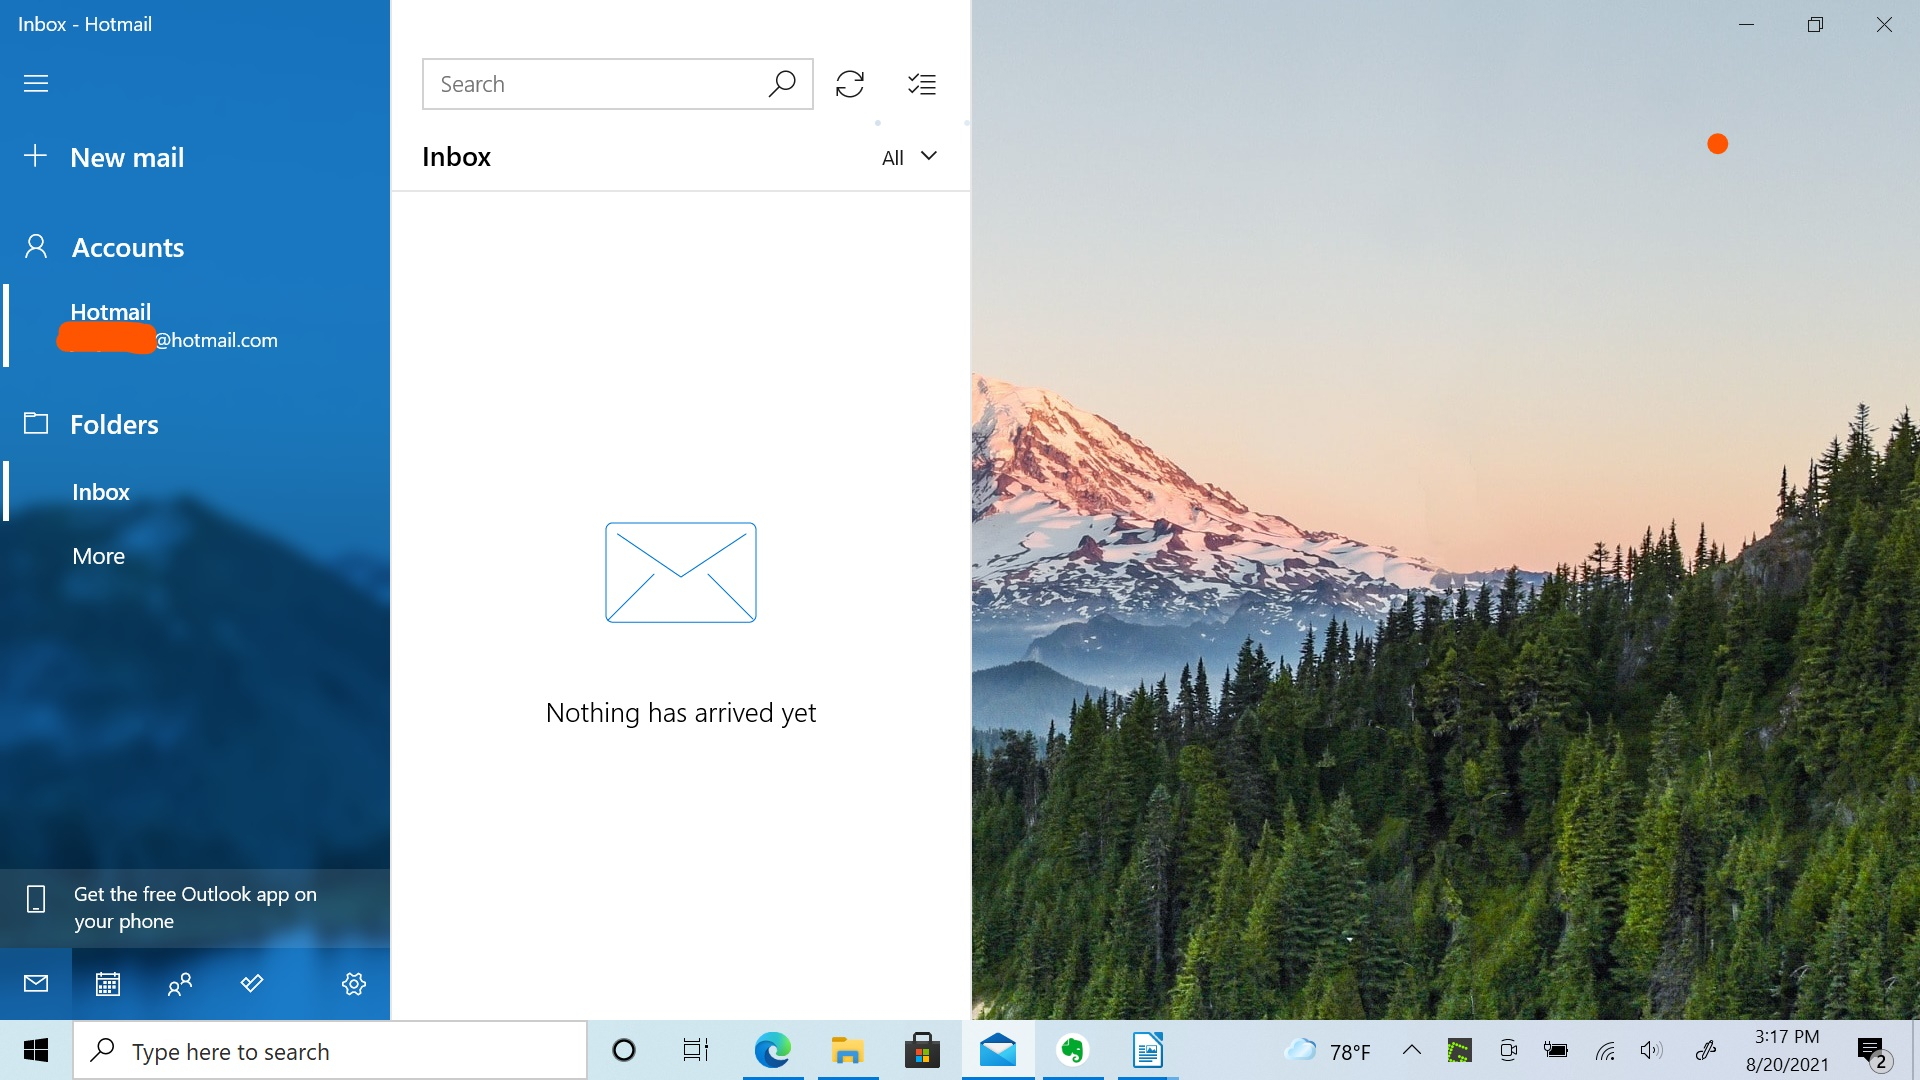Show More folders

point(98,556)
